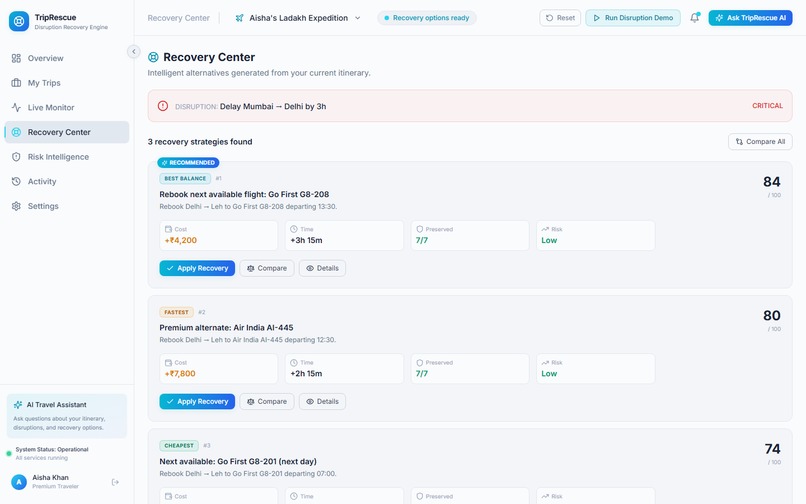
Task: Click the Risk trend icon in AI-445 card
Action: [545, 363]
